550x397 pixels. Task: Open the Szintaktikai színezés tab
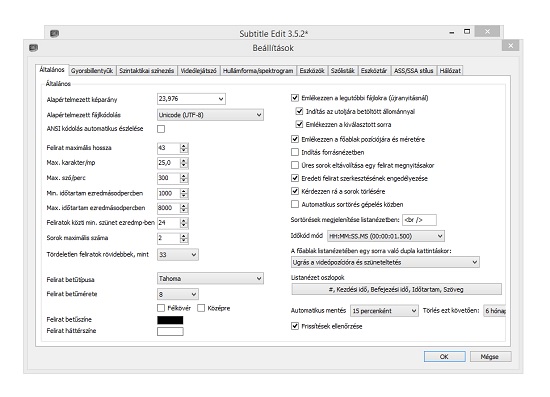146,70
